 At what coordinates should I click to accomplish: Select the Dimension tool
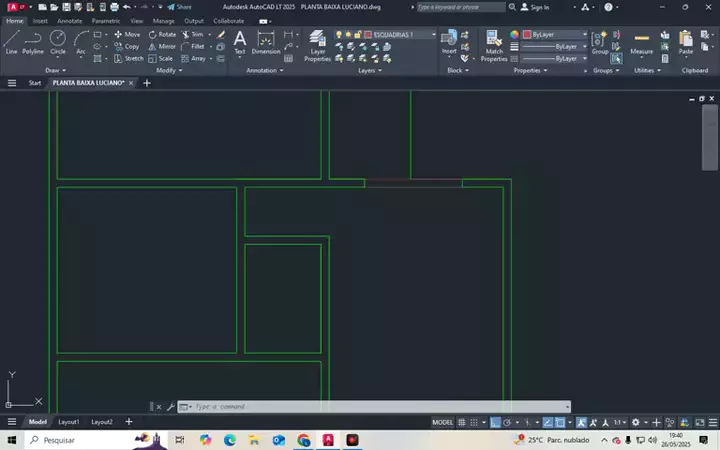pyautogui.click(x=266, y=41)
